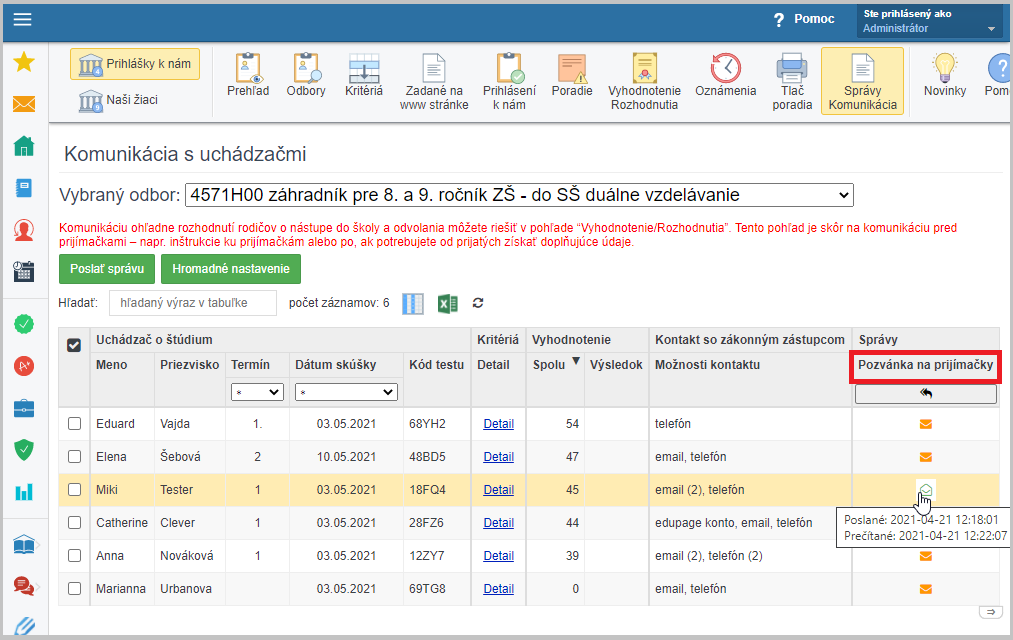Open Zadané na www stránke
Viewport: 1013px width, 640px height.
pos(434,82)
